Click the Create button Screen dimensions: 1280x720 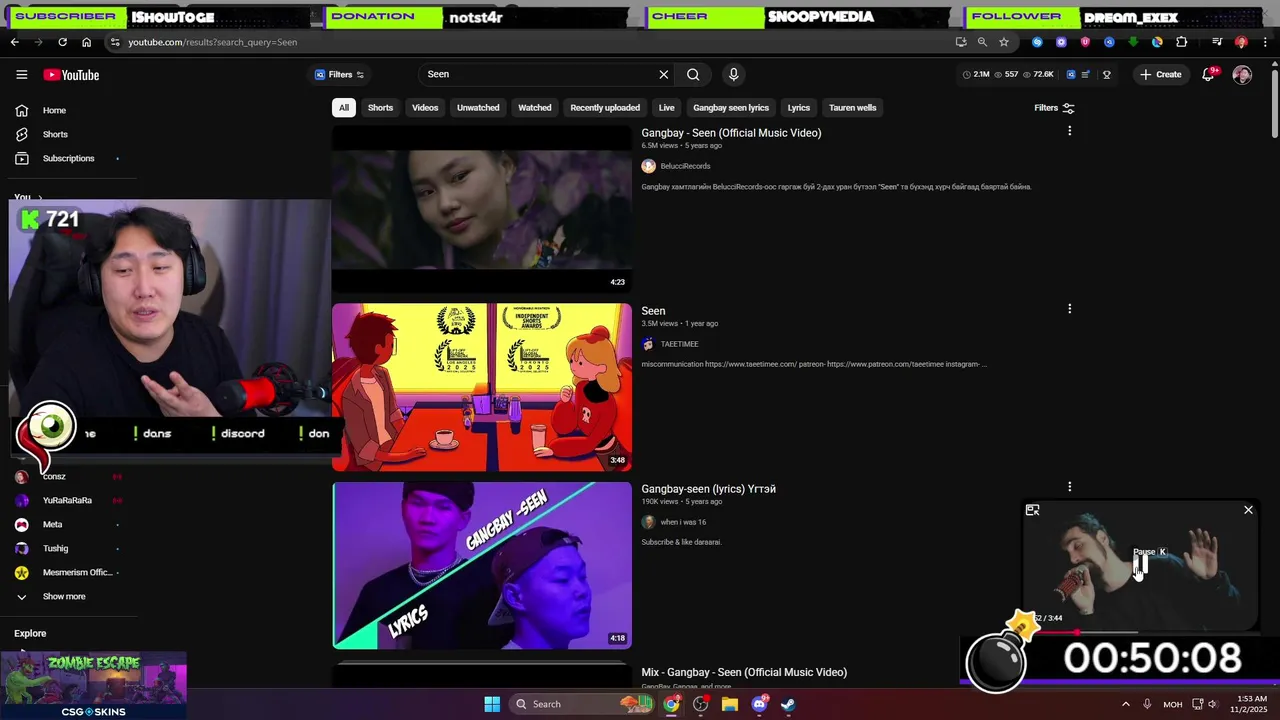click(1160, 75)
